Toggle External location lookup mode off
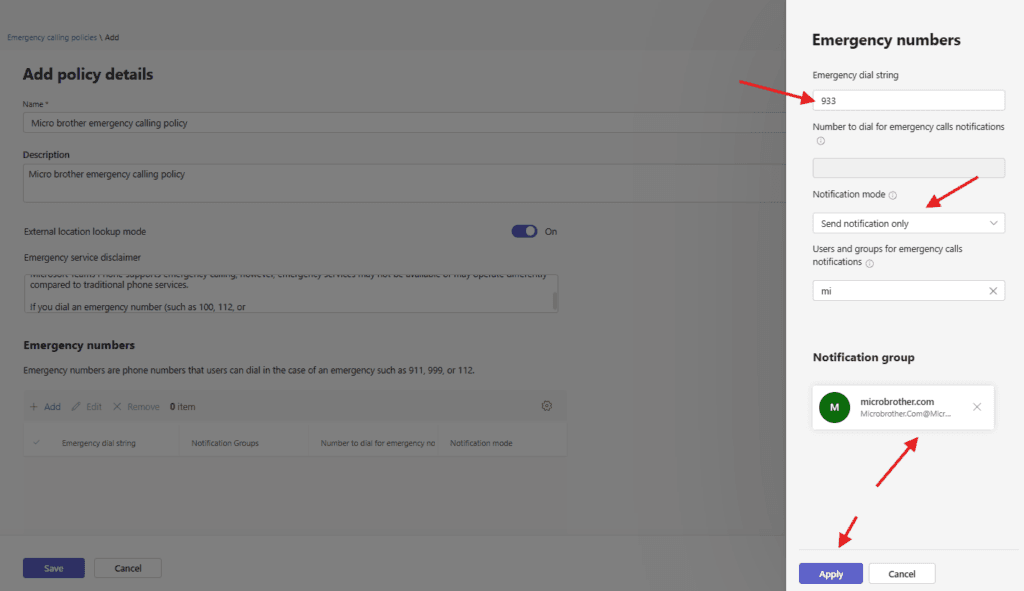 (524, 231)
